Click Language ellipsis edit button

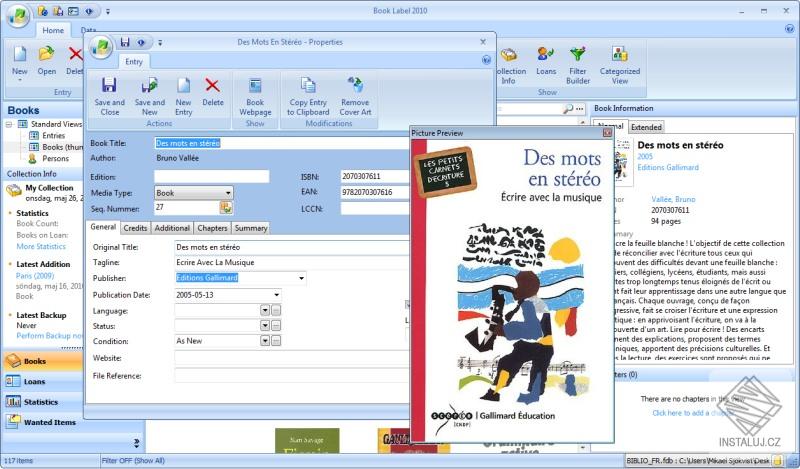(x=276, y=310)
